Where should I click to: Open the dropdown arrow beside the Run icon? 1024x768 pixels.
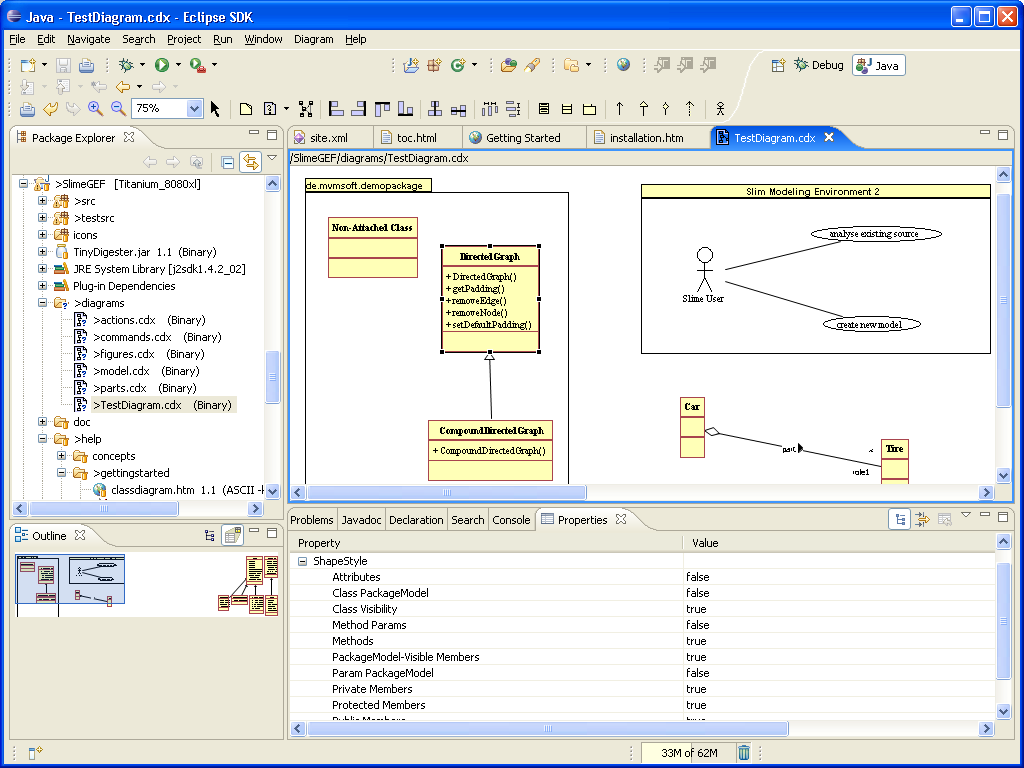point(178,65)
